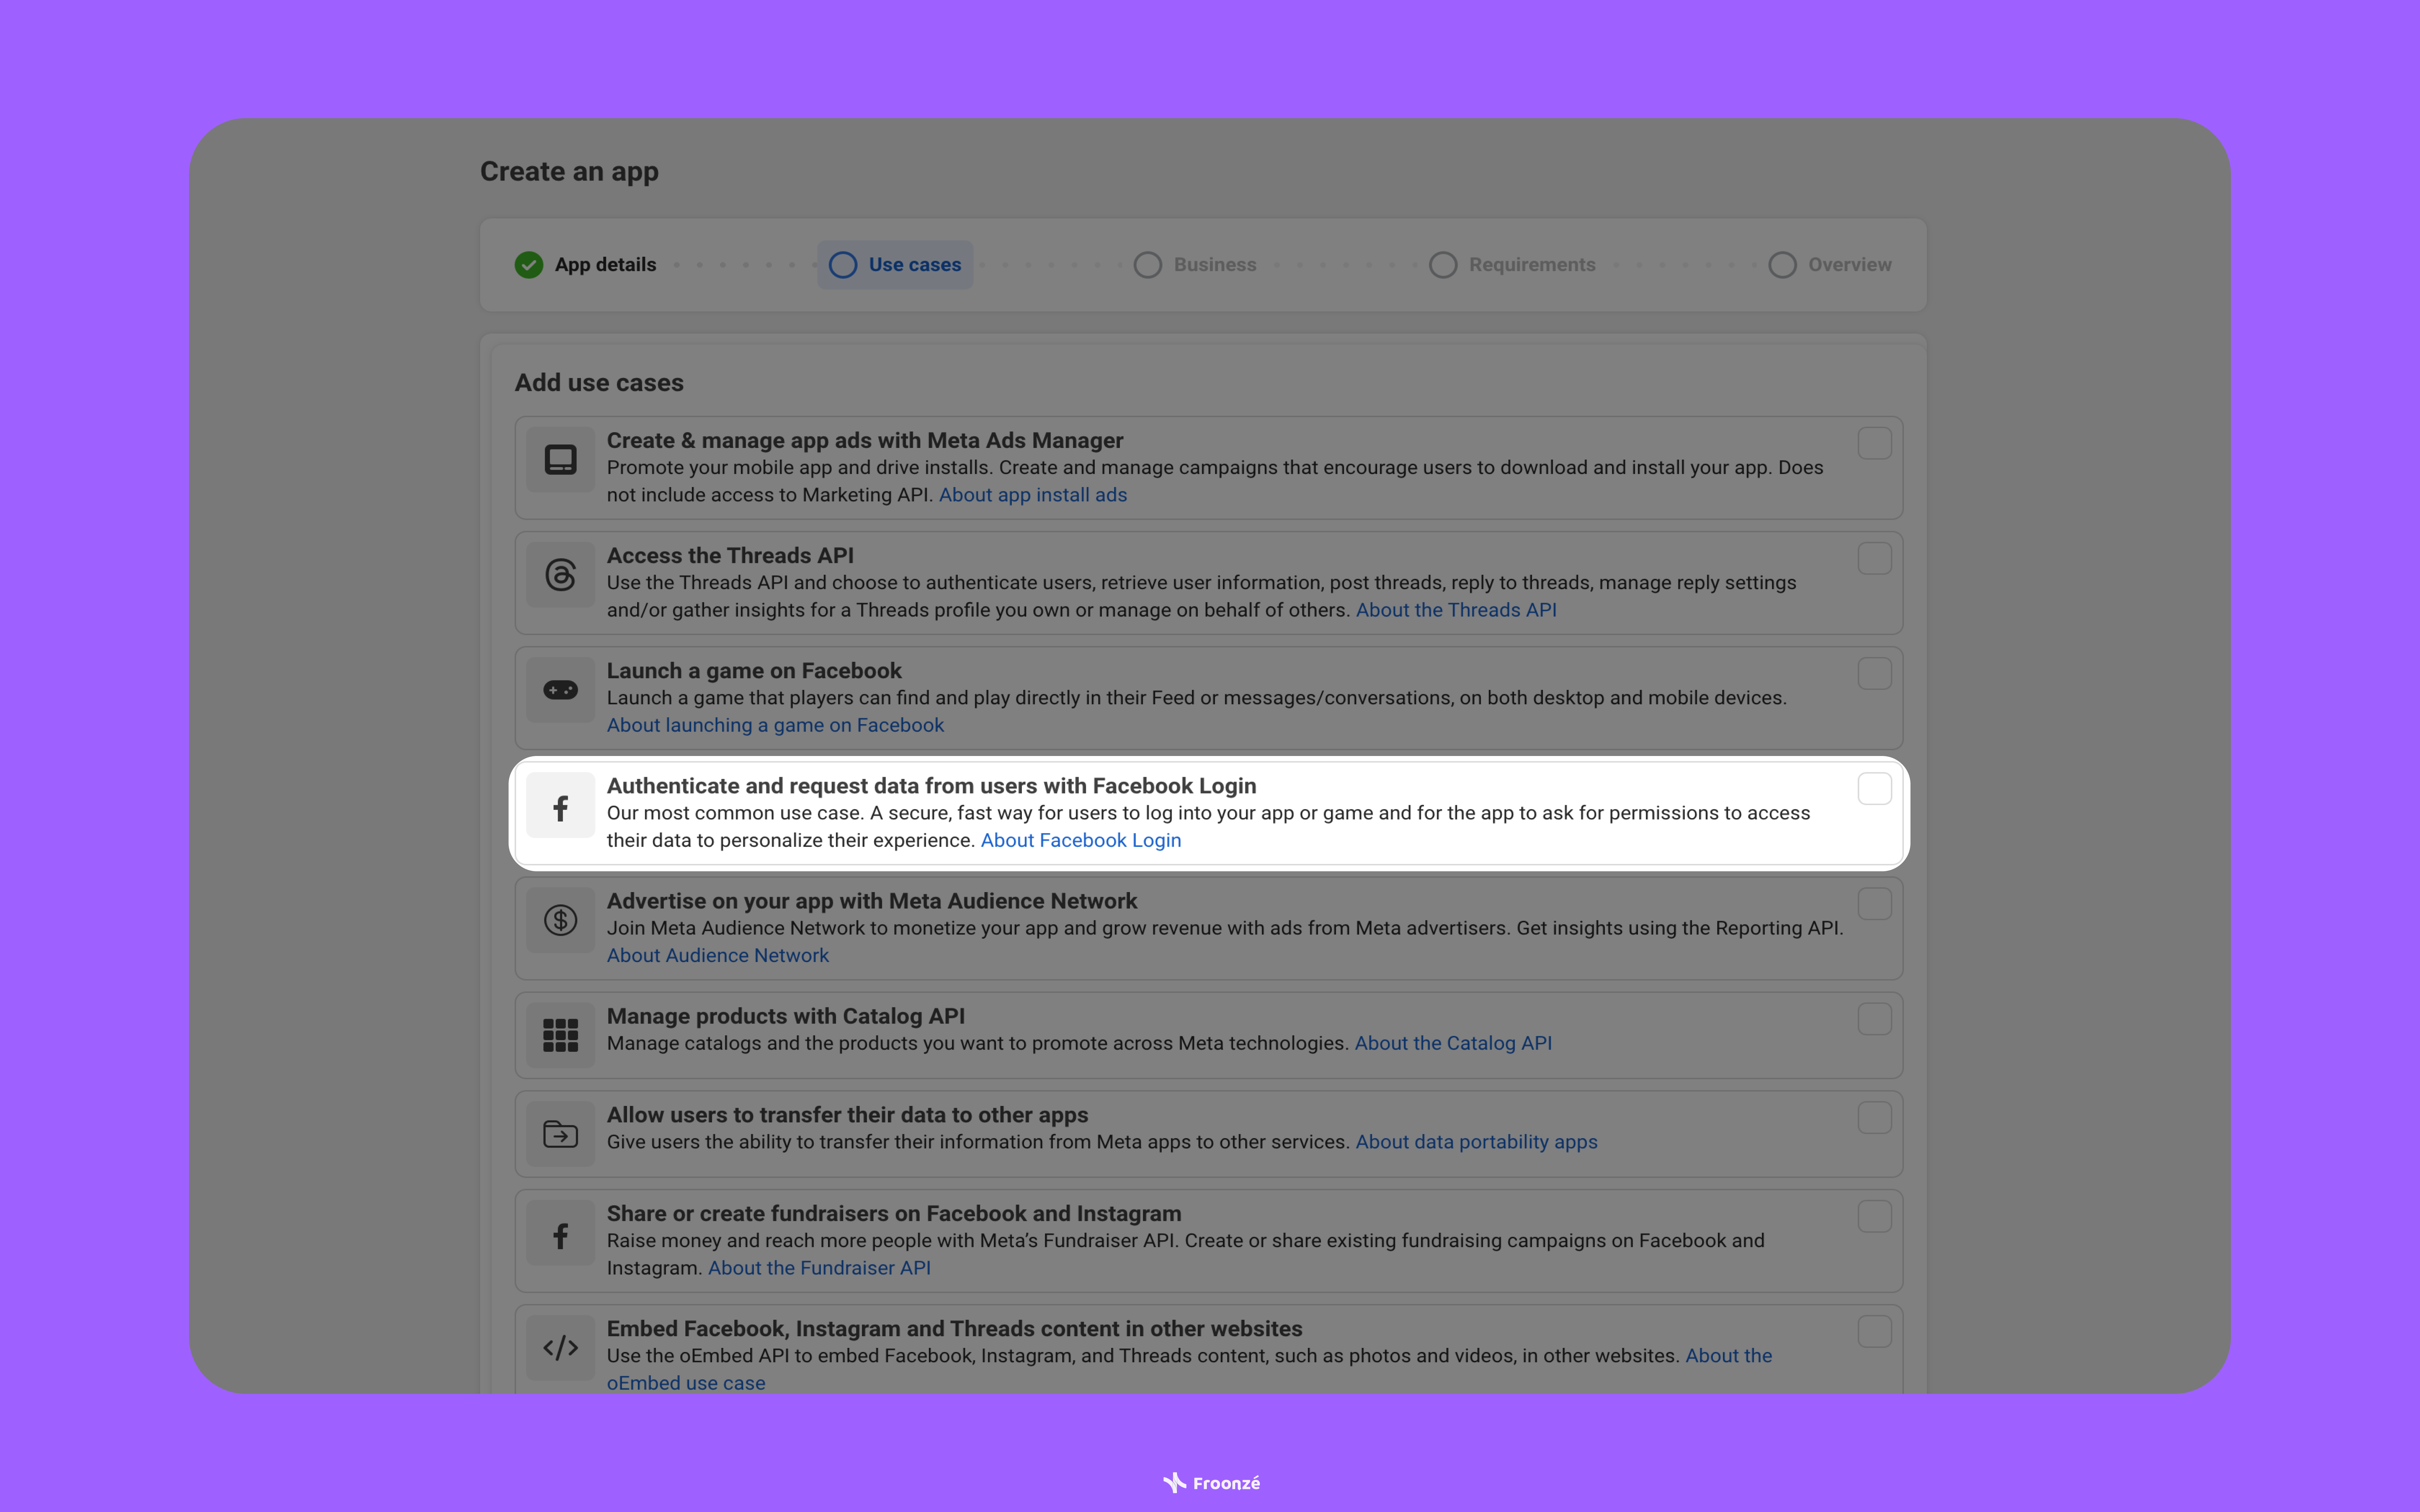Click the Audience Network dollar icon
The image size is (2420, 1512).
(560, 920)
